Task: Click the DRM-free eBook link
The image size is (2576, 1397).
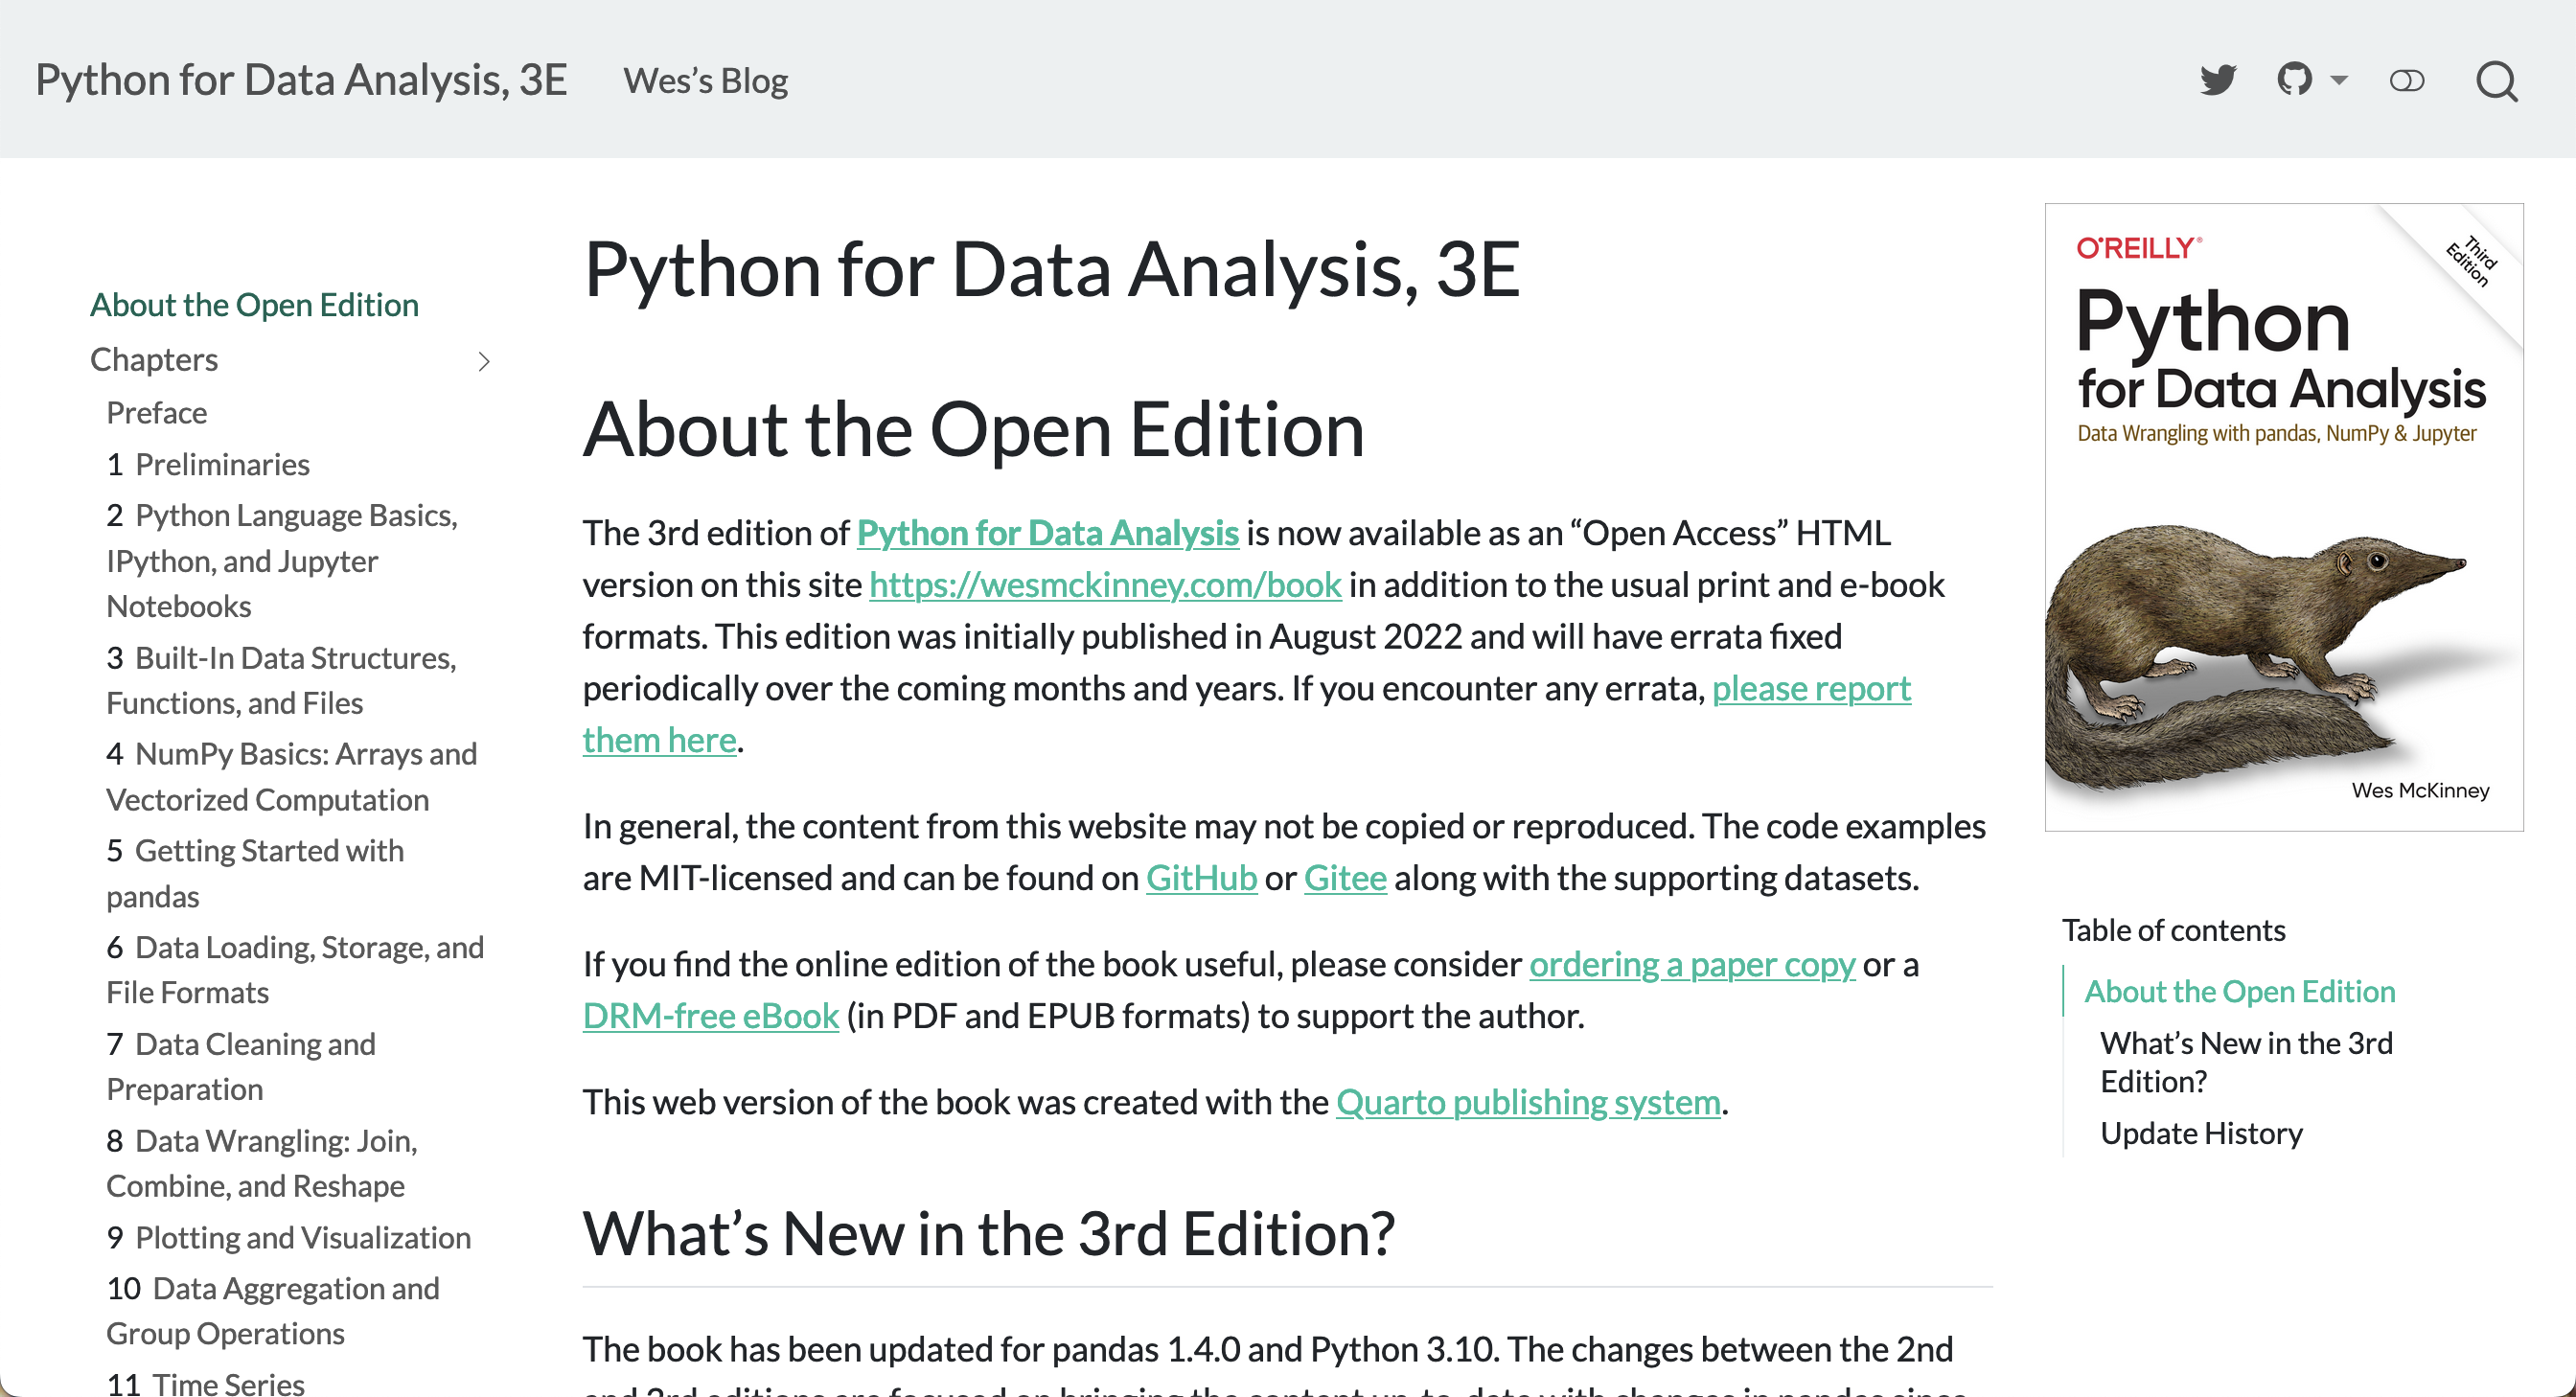Action: tap(710, 1016)
